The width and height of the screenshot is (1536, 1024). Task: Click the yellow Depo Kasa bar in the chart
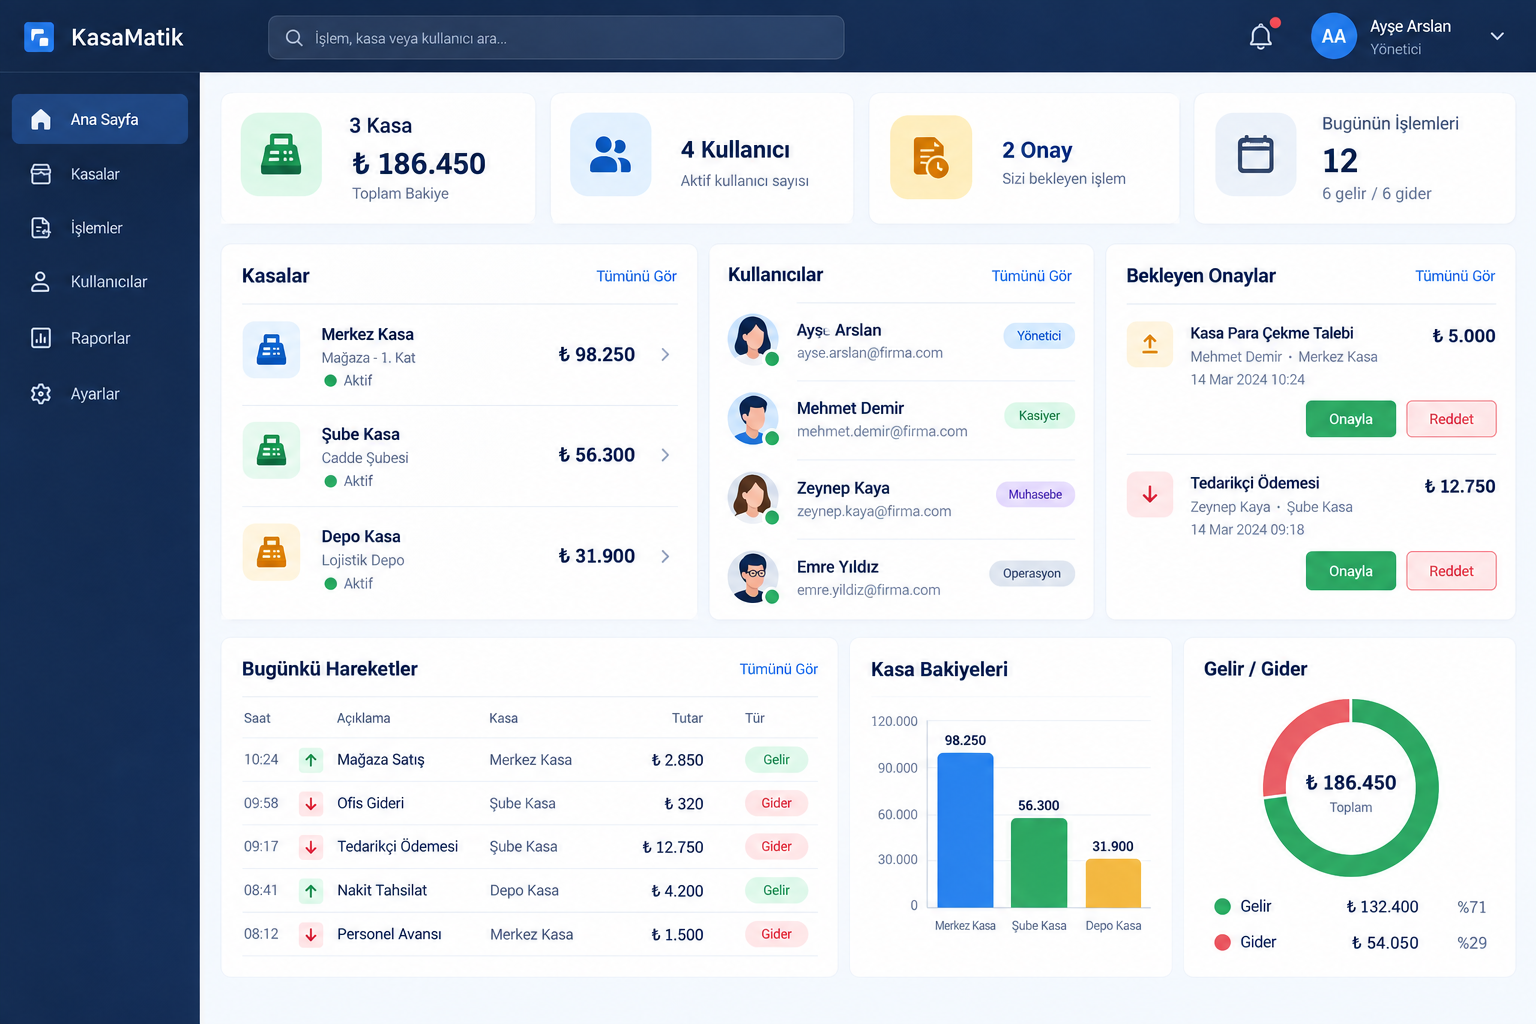pos(1113,883)
